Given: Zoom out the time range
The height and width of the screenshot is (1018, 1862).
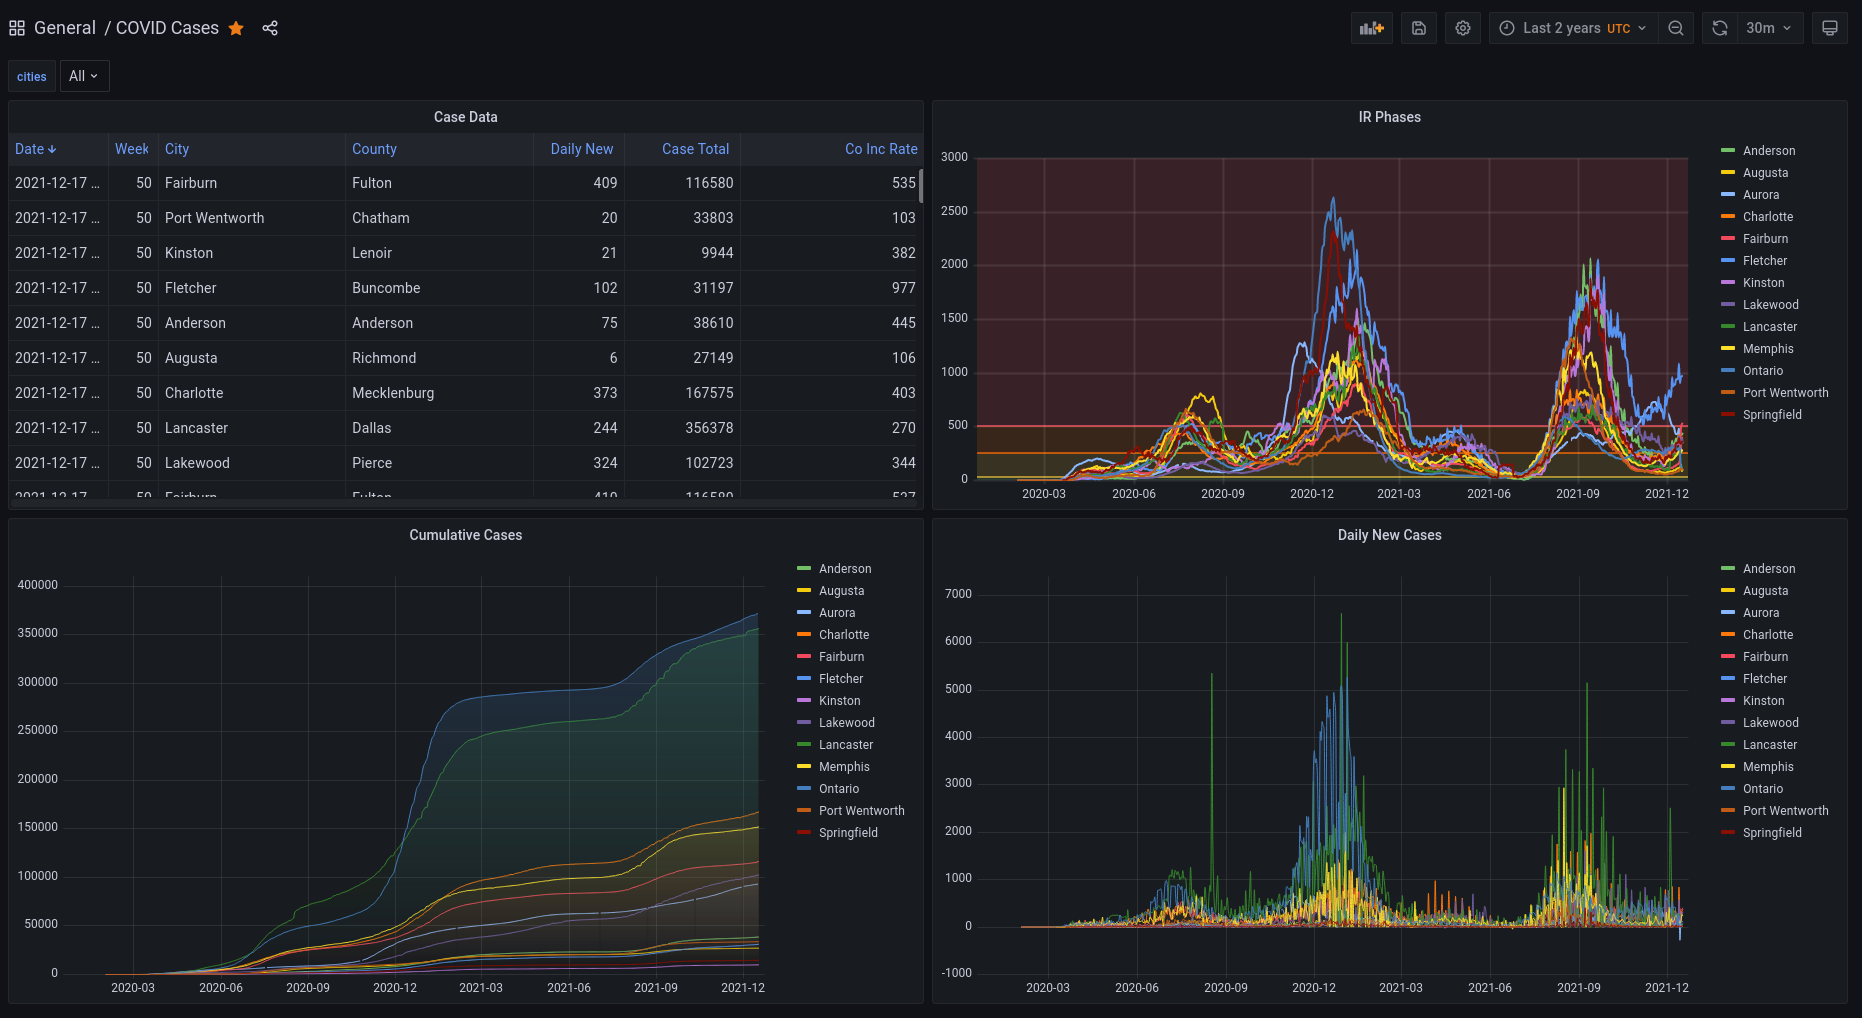Looking at the screenshot, I should (x=1676, y=28).
